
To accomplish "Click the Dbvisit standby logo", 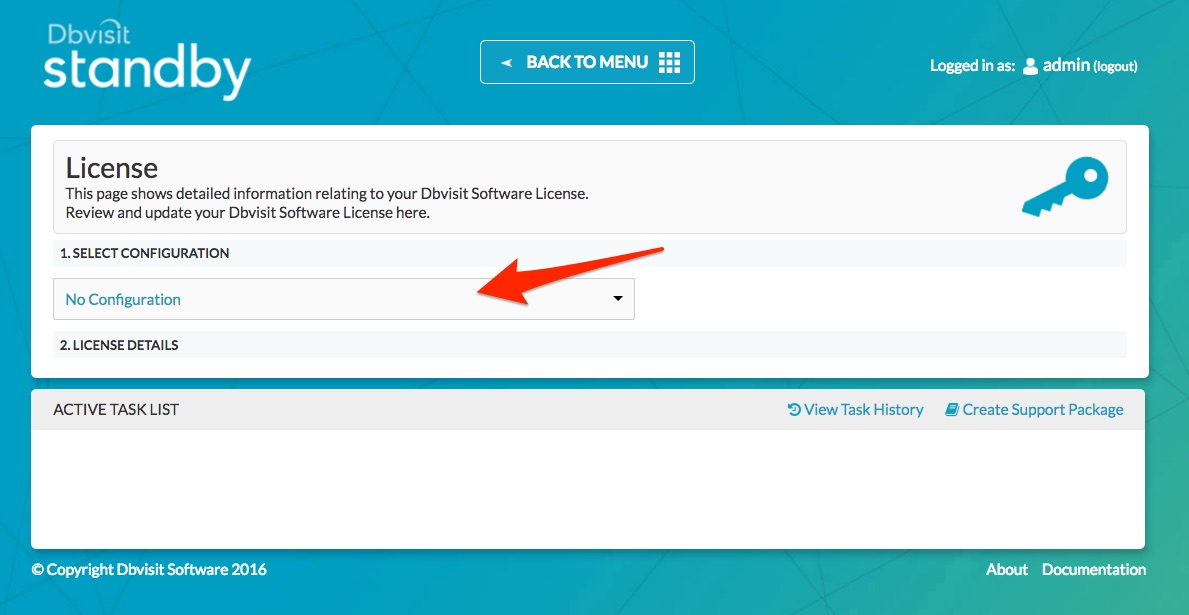I will point(146,55).
